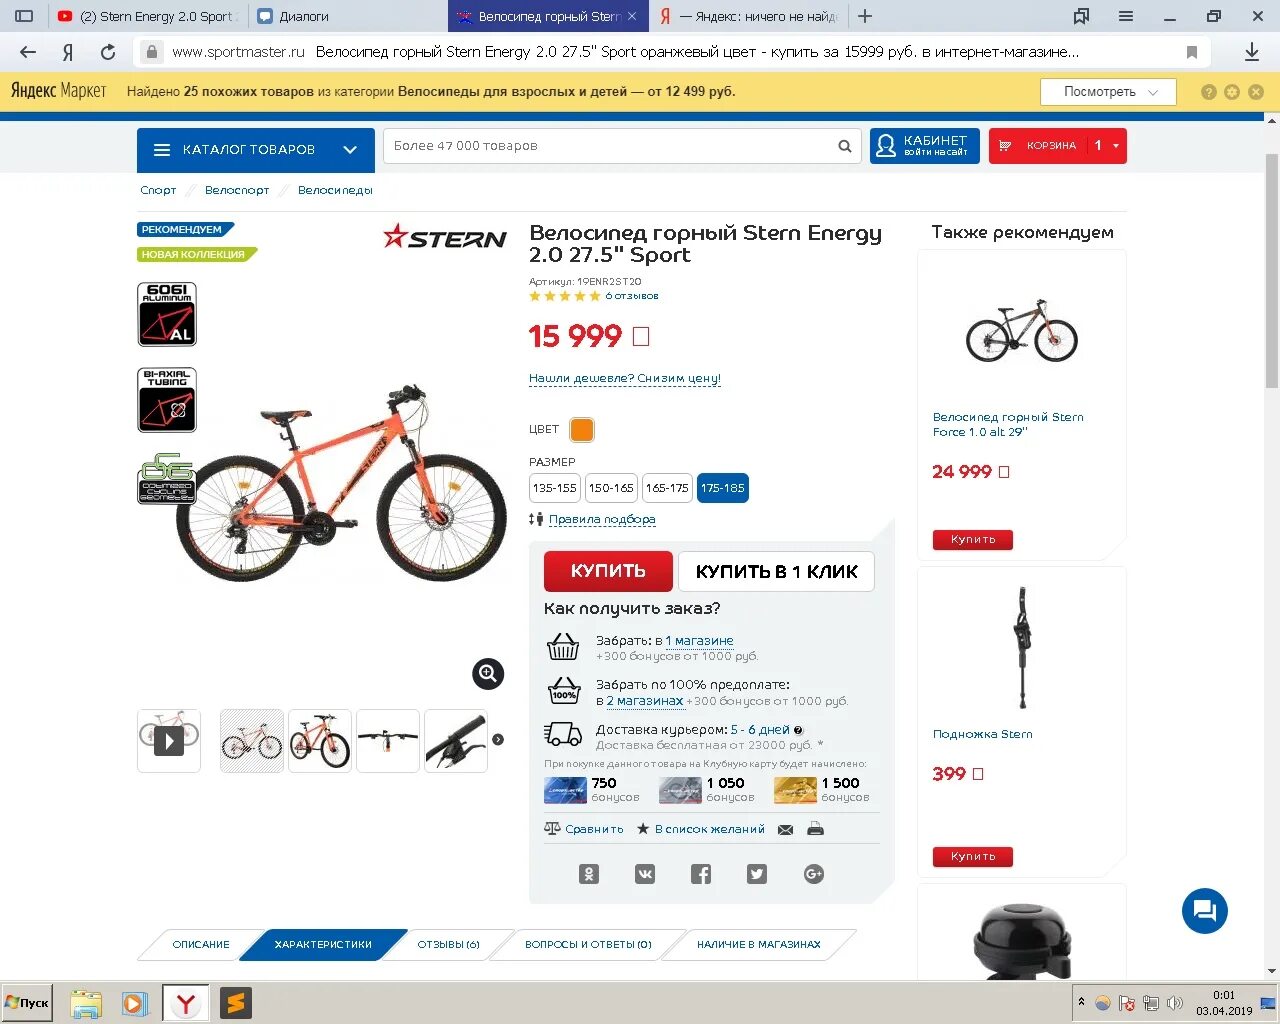
Task: Open the chat bubble support widget
Action: pos(1205,911)
